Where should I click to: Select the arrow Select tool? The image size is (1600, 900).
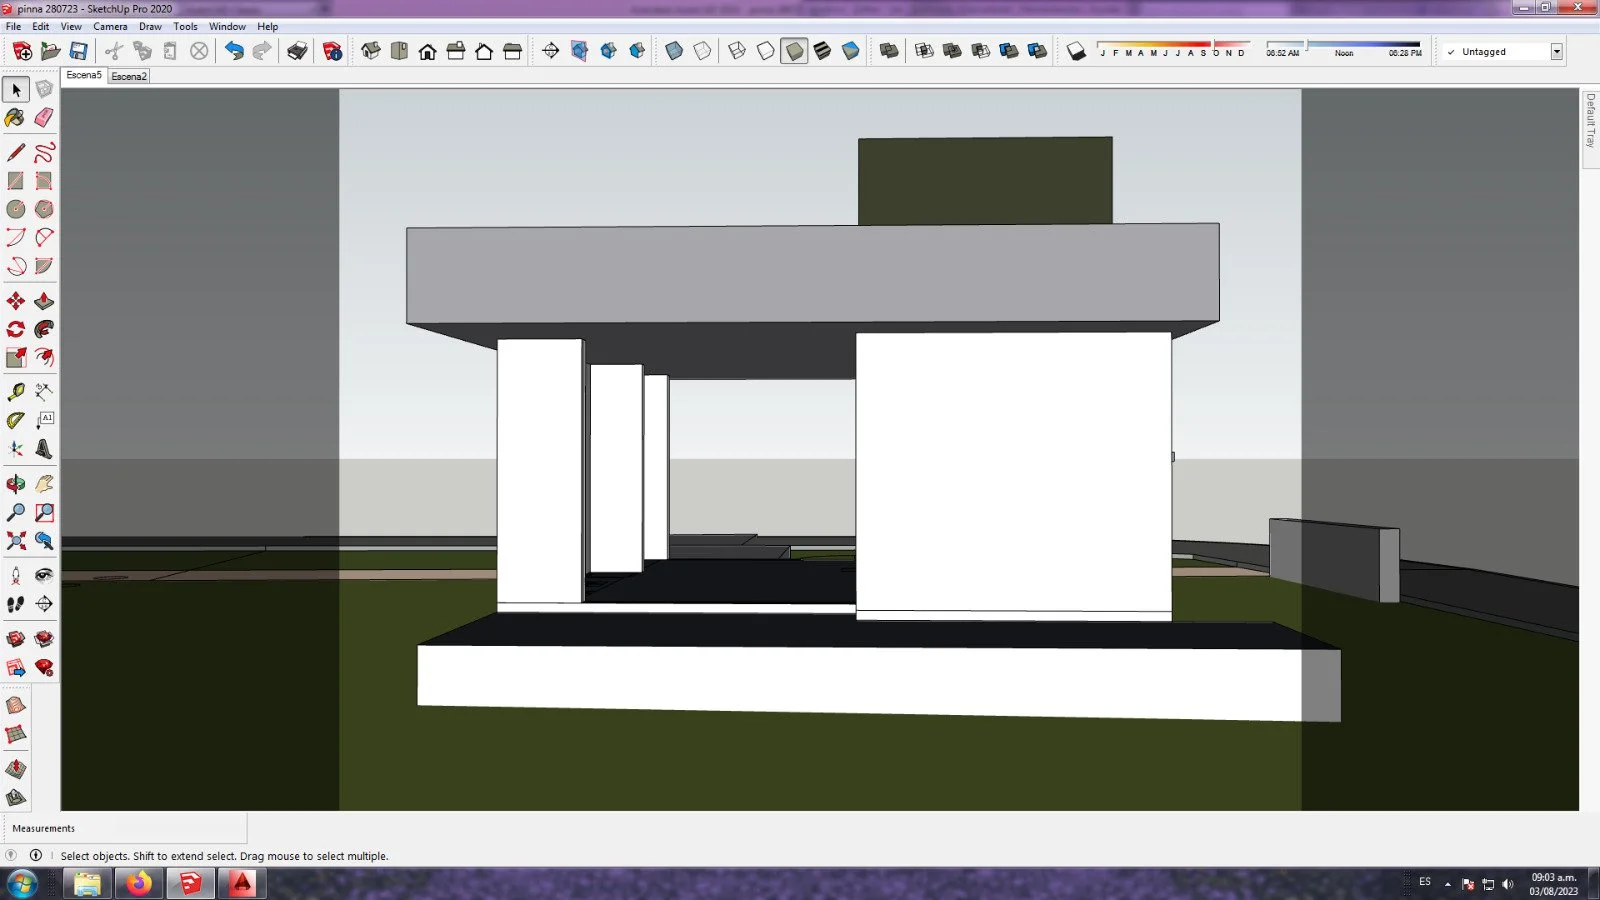16,90
